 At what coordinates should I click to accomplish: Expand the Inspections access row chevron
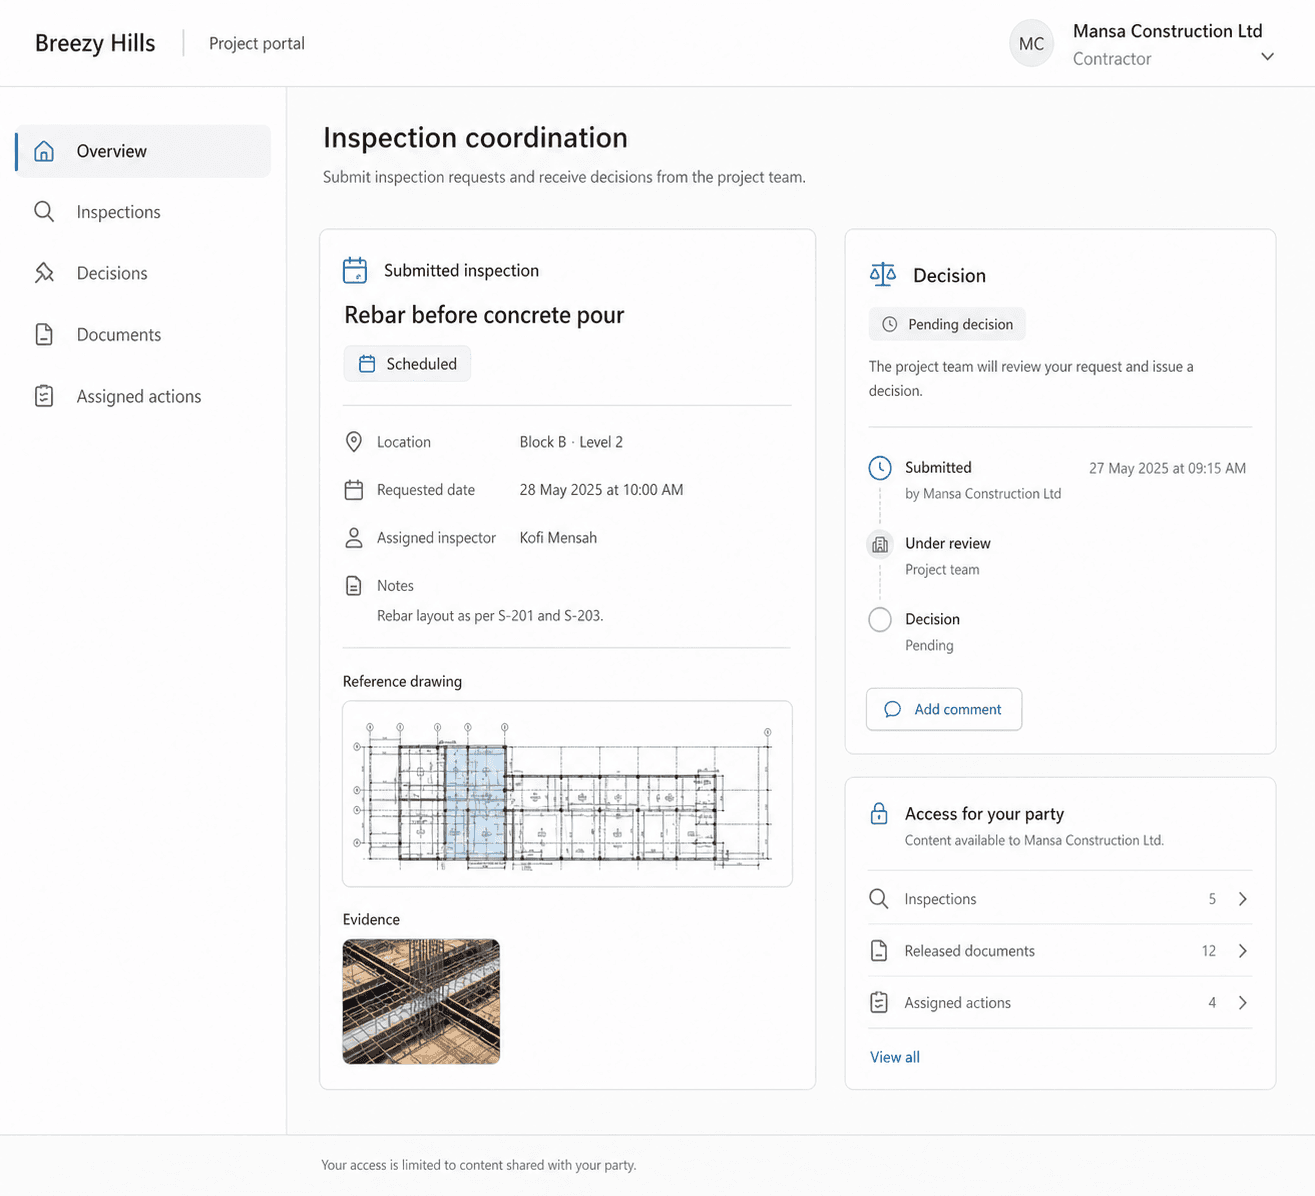1243,899
